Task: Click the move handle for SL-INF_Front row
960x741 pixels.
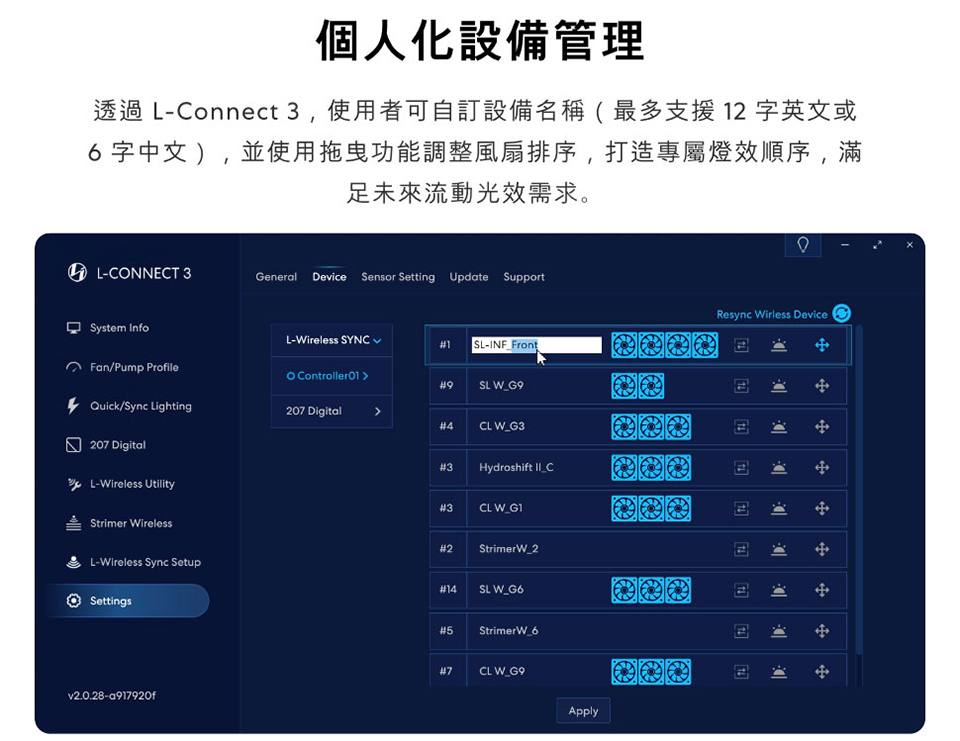Action: point(822,345)
